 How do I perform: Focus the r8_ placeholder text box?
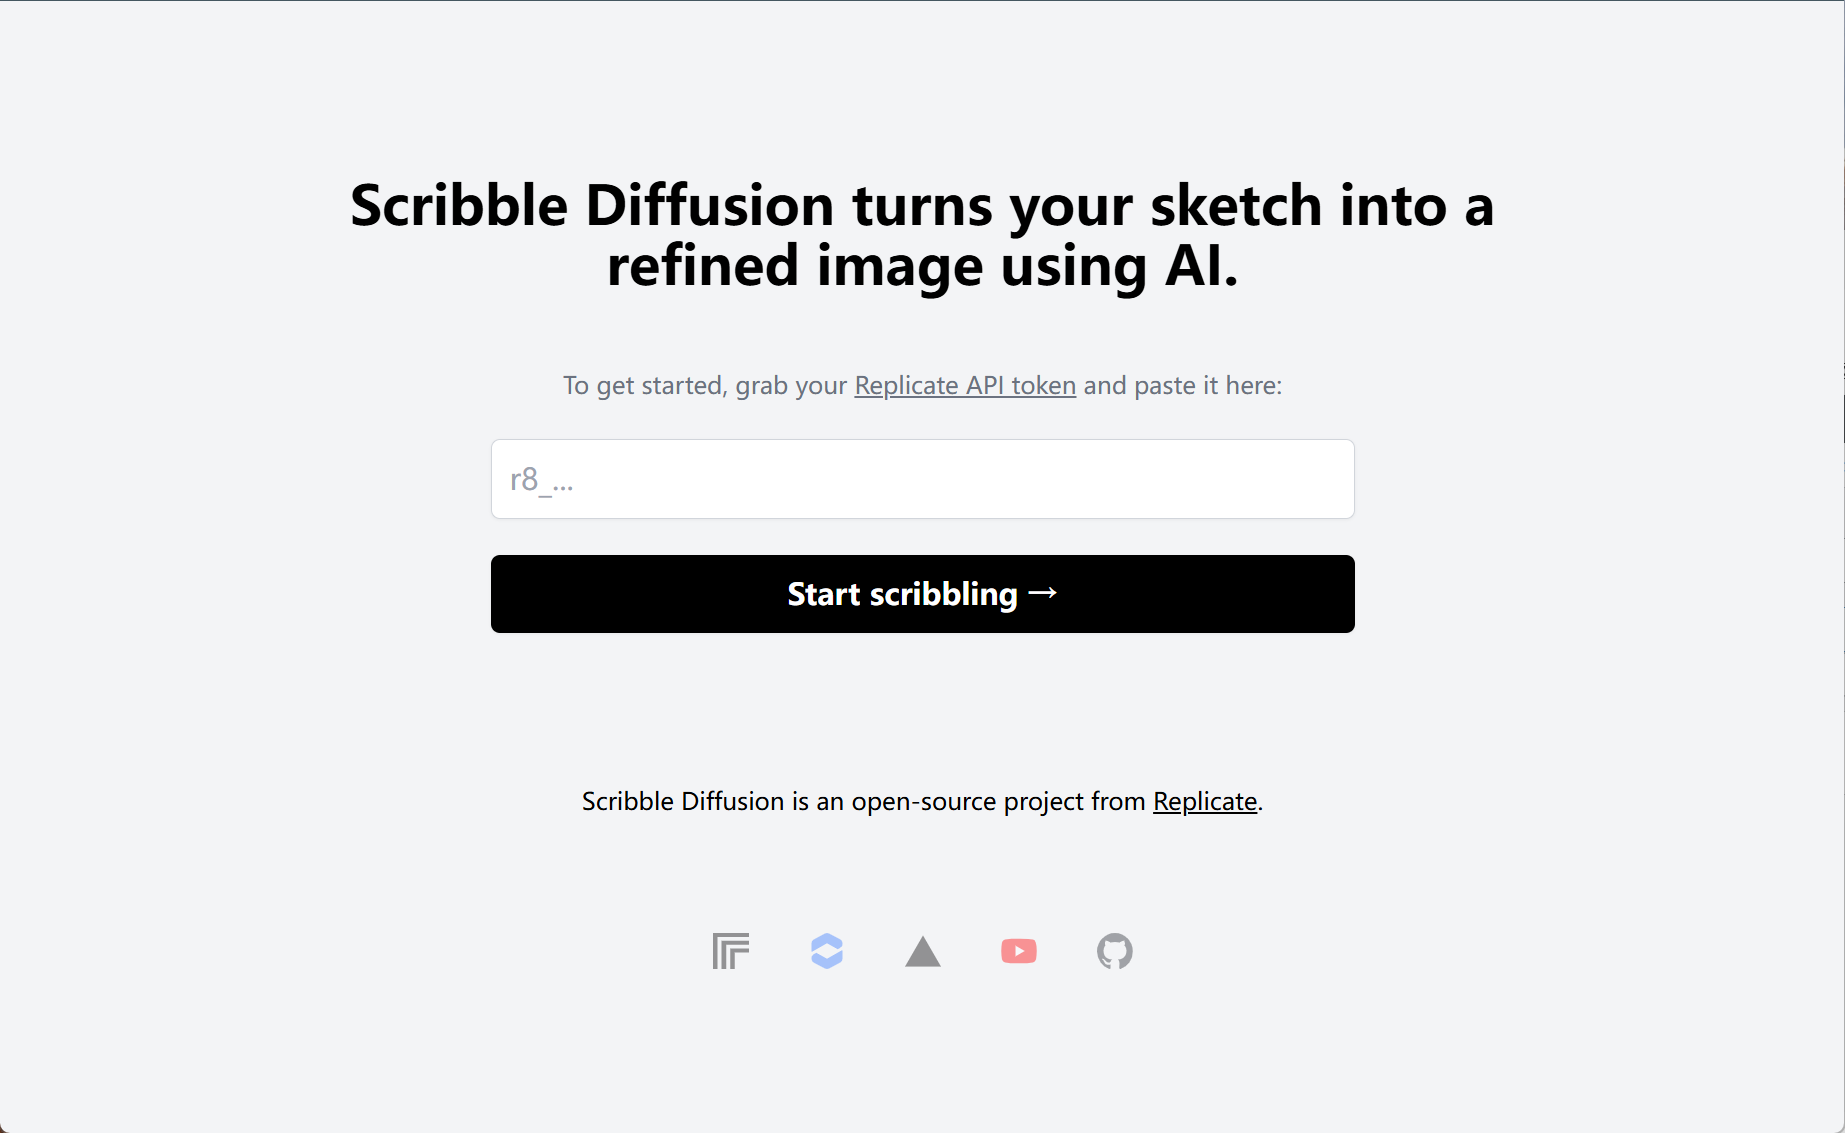[x=922, y=478]
